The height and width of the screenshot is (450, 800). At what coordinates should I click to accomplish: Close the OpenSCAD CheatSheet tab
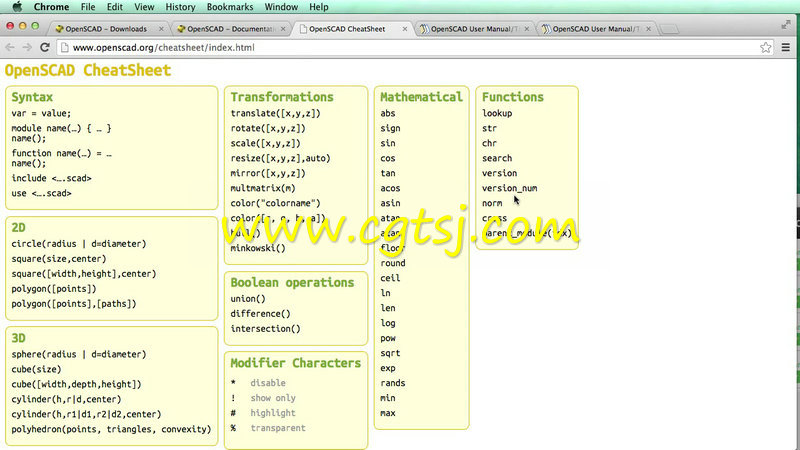click(405, 29)
